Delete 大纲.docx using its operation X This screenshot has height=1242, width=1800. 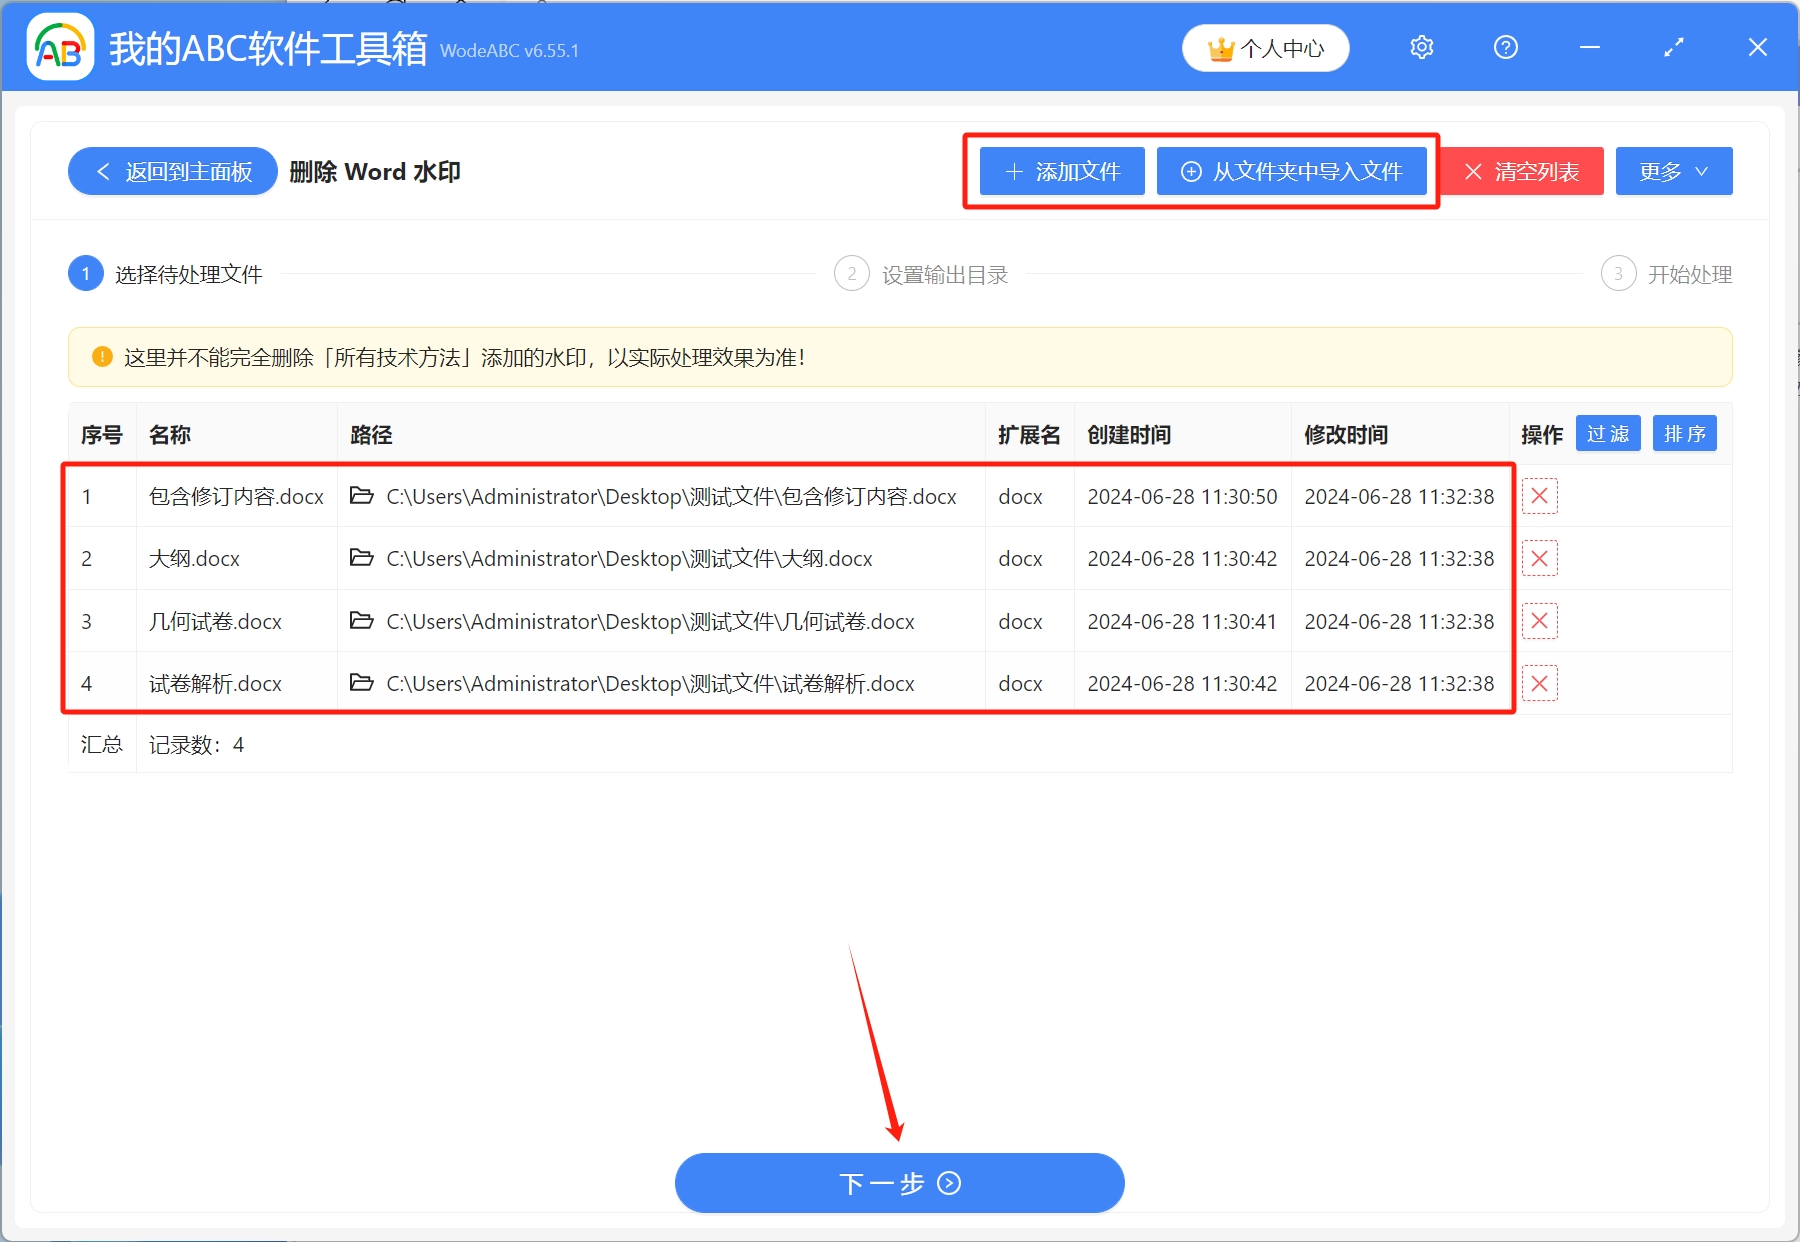point(1540,558)
